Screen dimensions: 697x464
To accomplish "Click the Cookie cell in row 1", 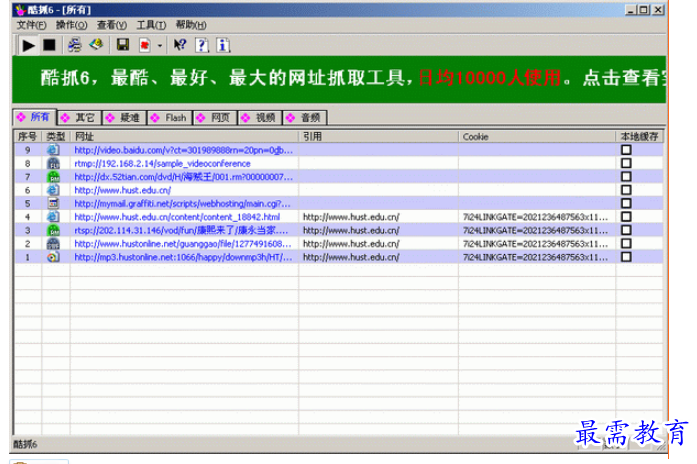I will coord(537,257).
